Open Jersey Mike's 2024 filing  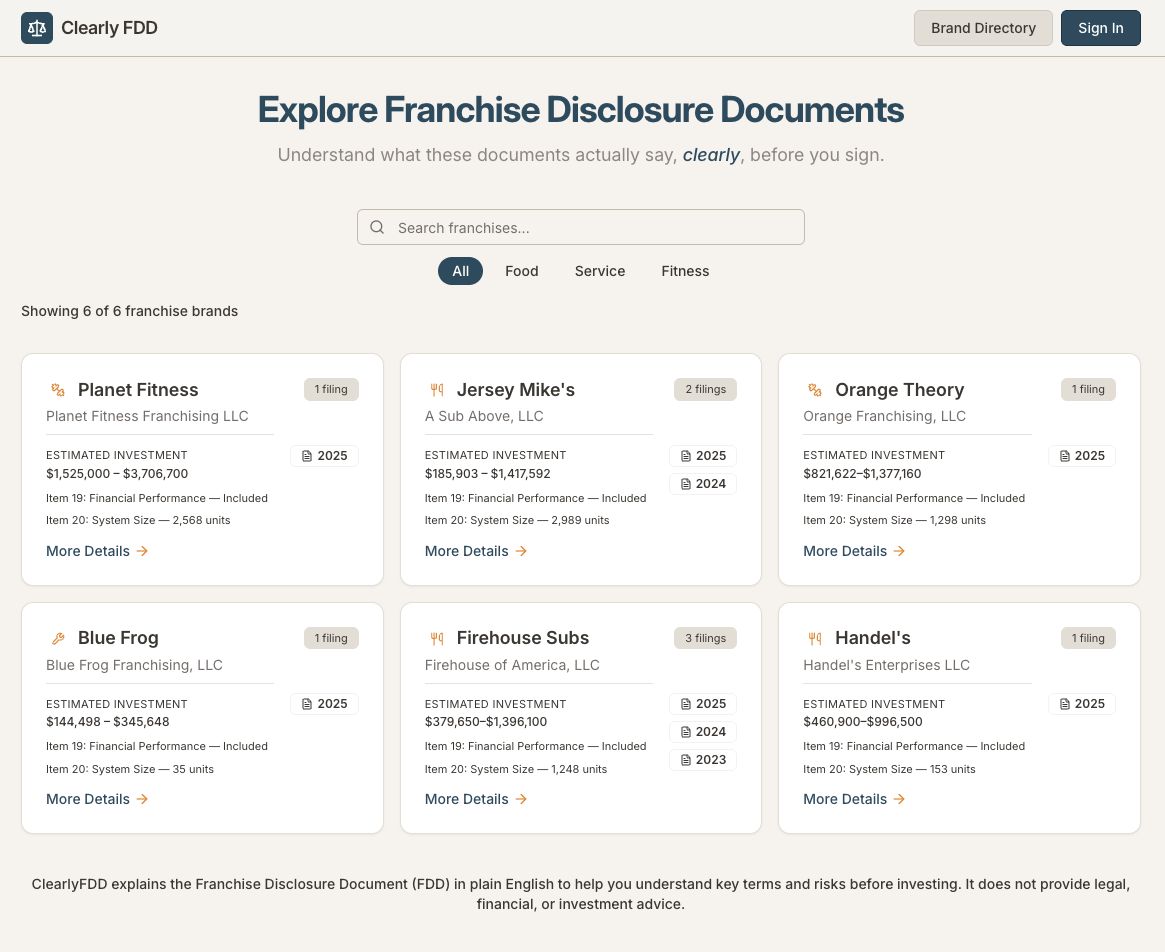coord(703,484)
